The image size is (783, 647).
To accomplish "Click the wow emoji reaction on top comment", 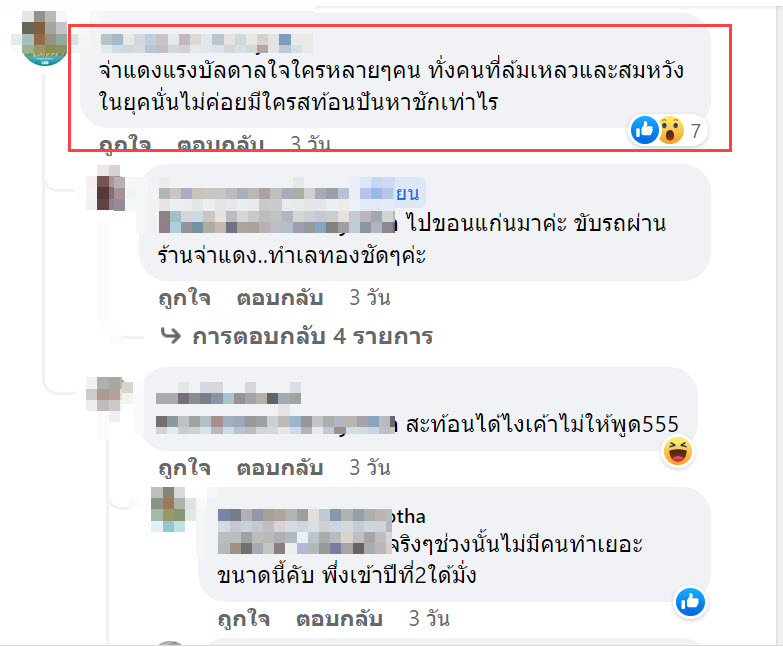I will [x=671, y=130].
